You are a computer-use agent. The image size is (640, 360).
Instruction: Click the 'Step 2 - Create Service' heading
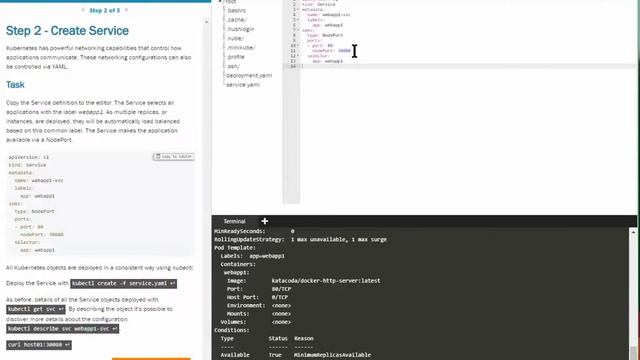point(67,31)
